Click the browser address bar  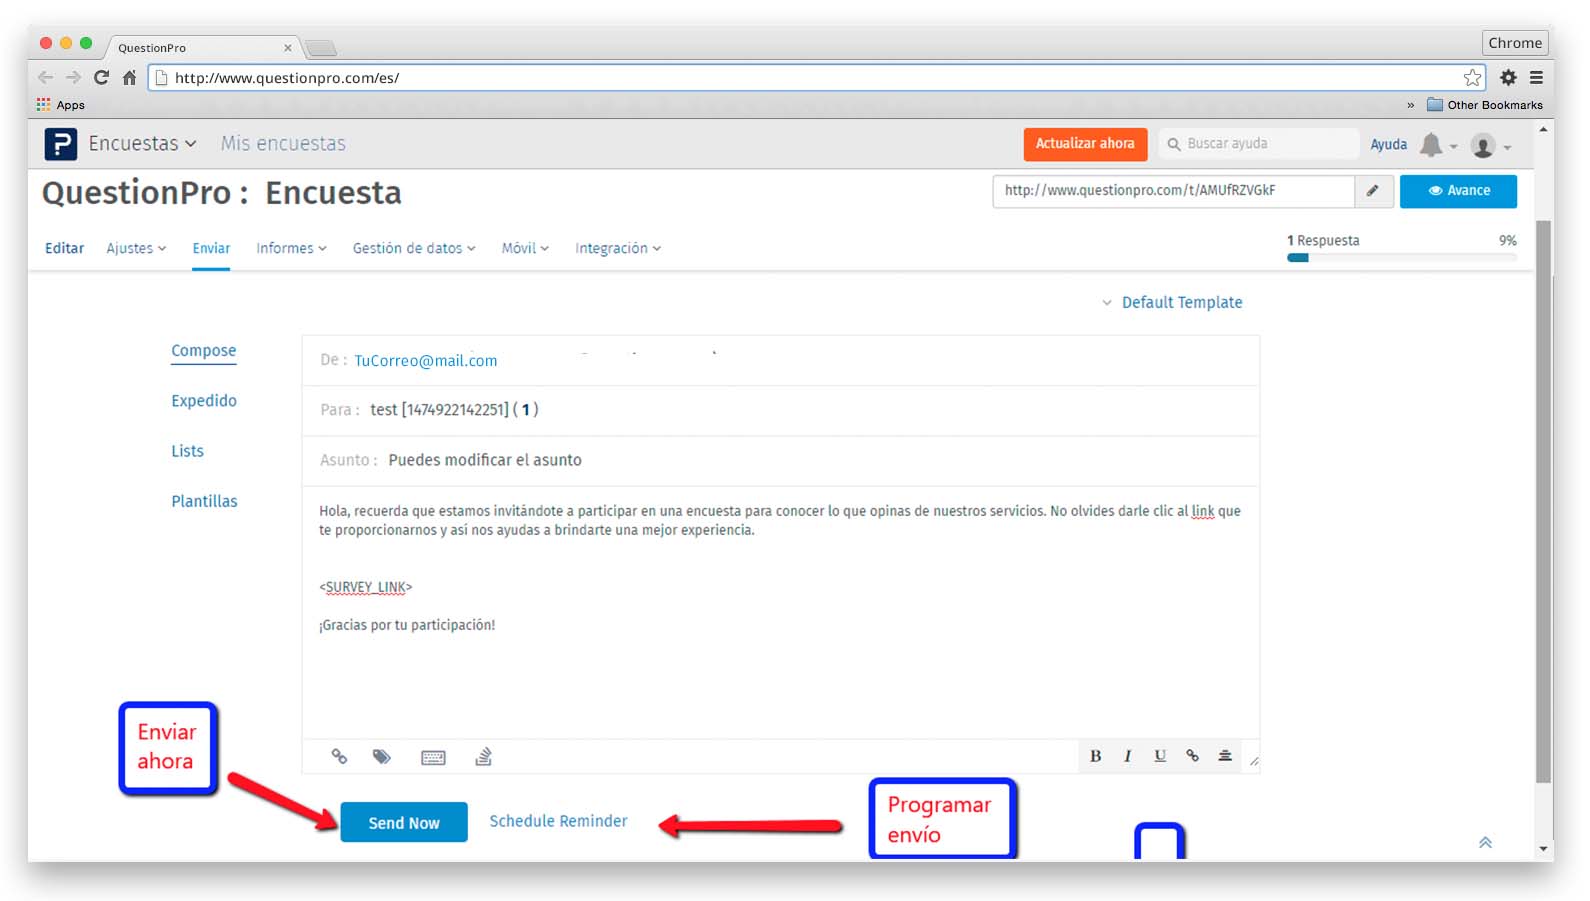[x=815, y=77]
